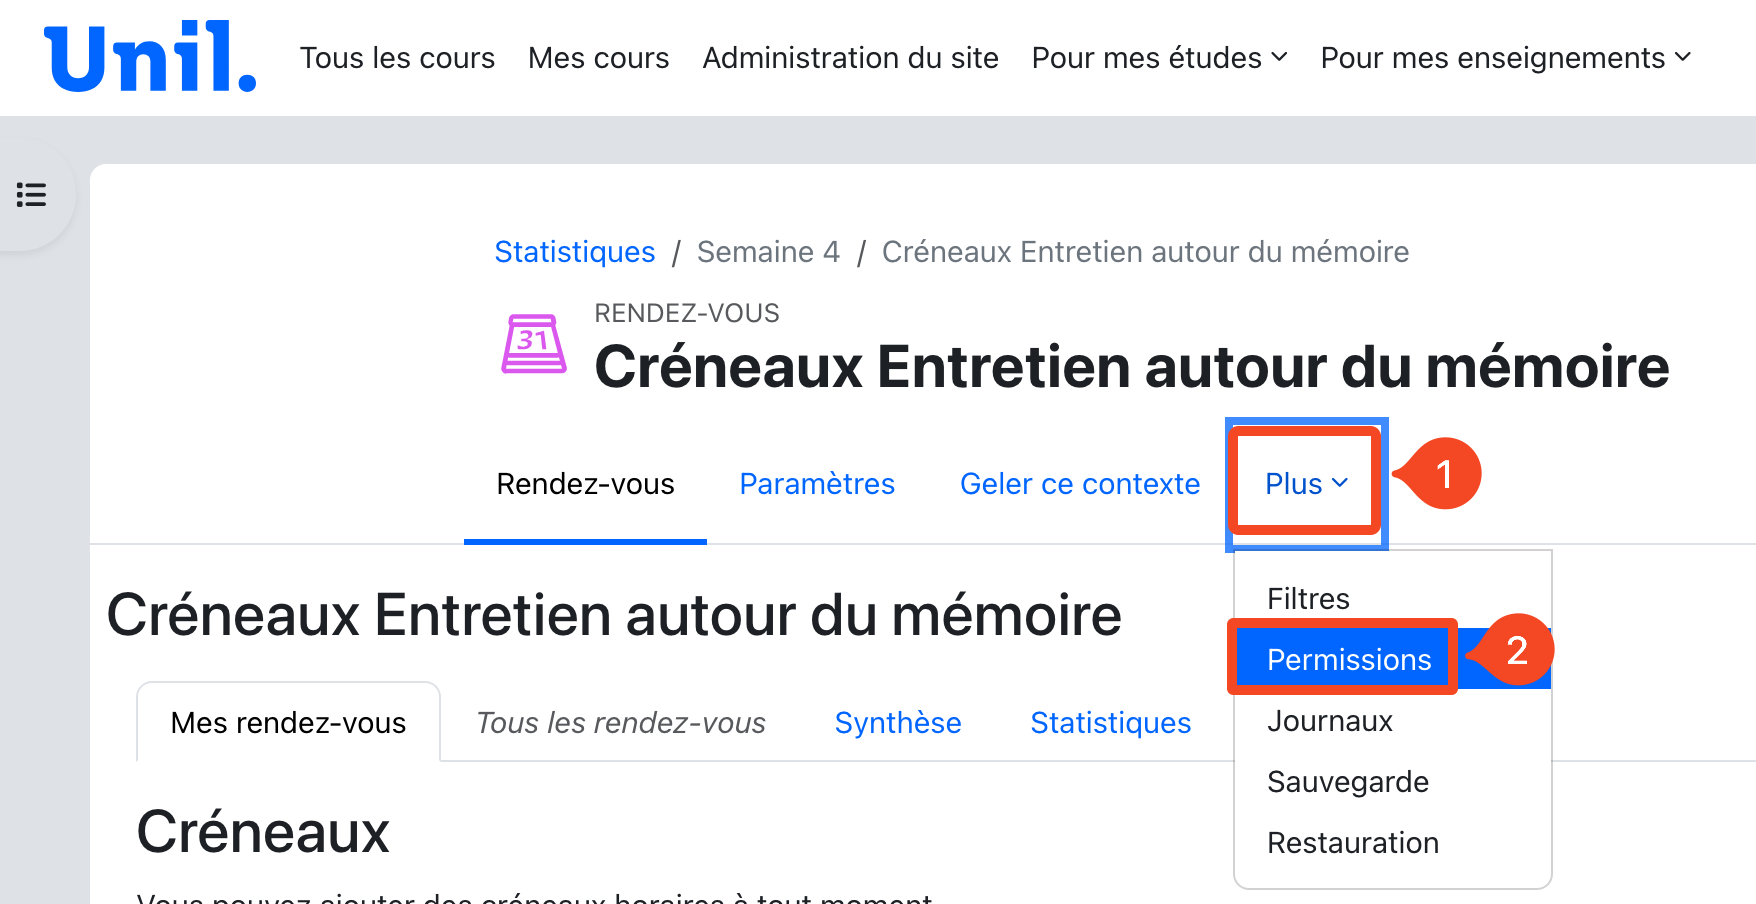1756x904 pixels.
Task: Choose Filtres from the Plus menu
Action: coord(1308,599)
